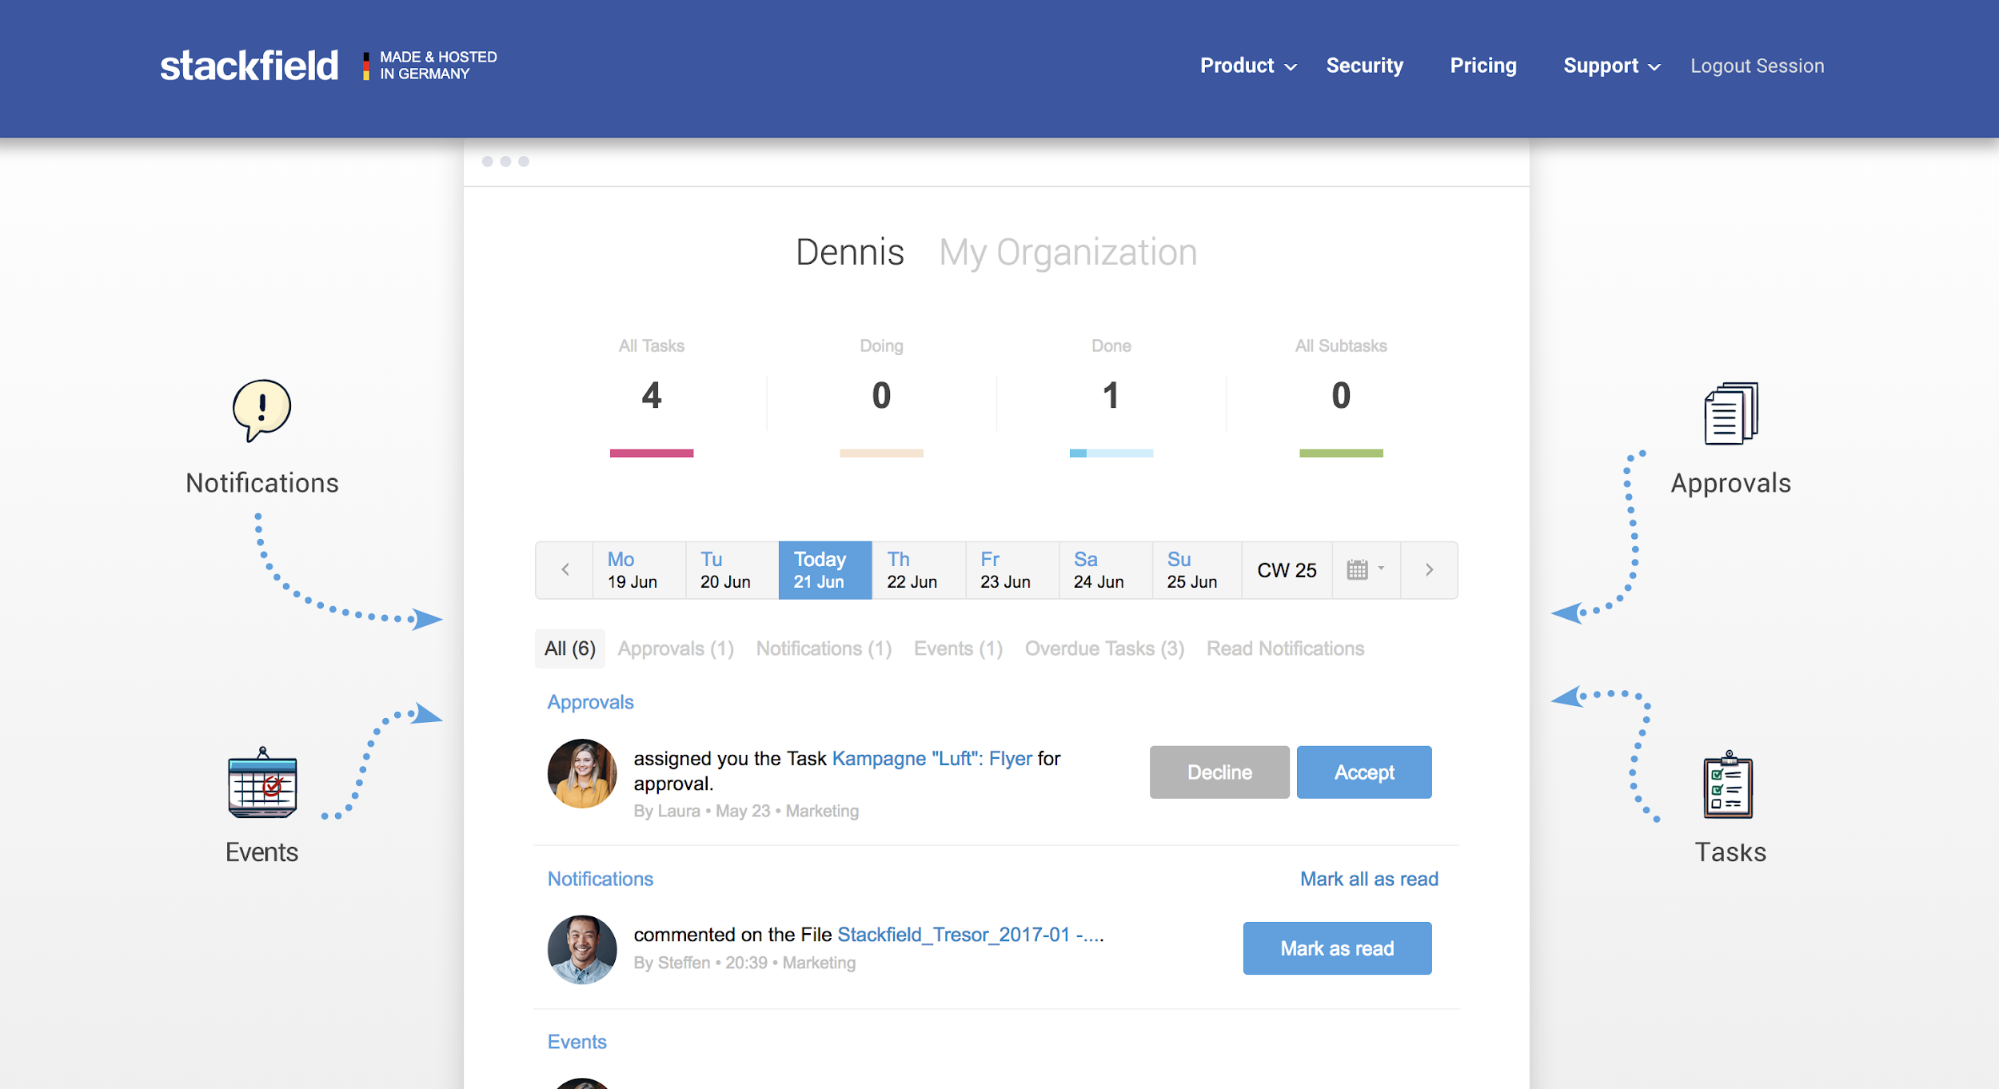The height and width of the screenshot is (1090, 1999).
Task: Click the Notifications section heading in the list
Action: pos(600,879)
